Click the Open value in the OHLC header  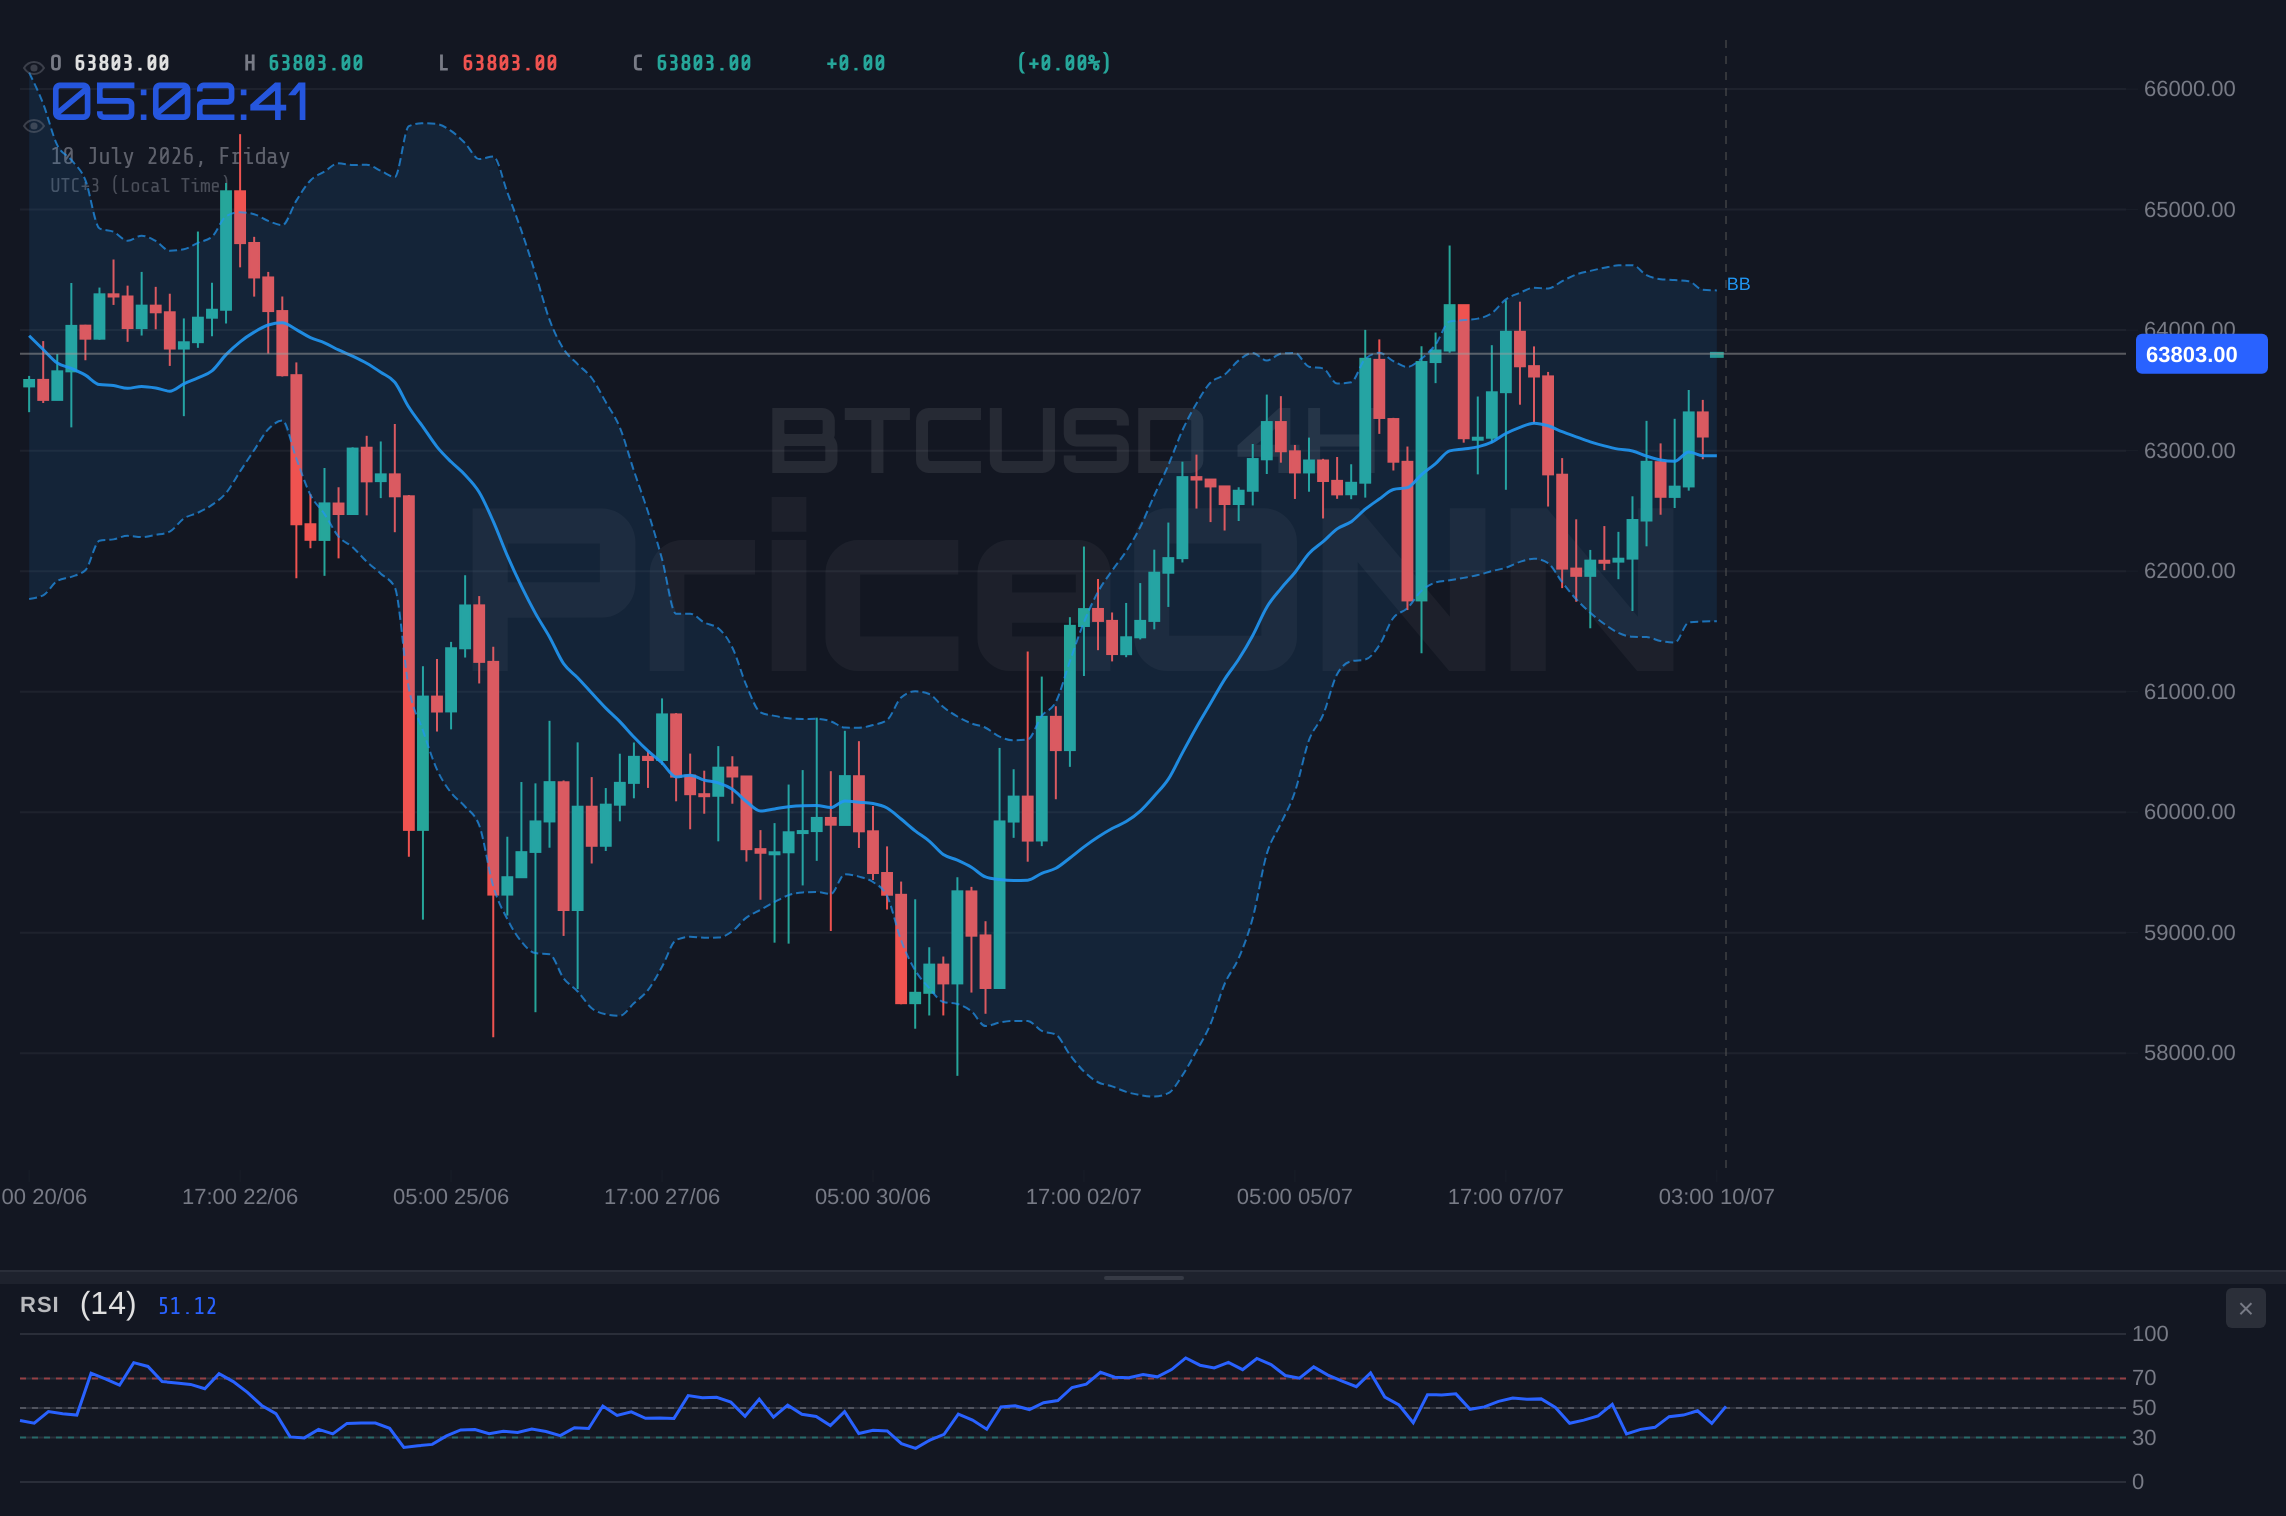122,63
